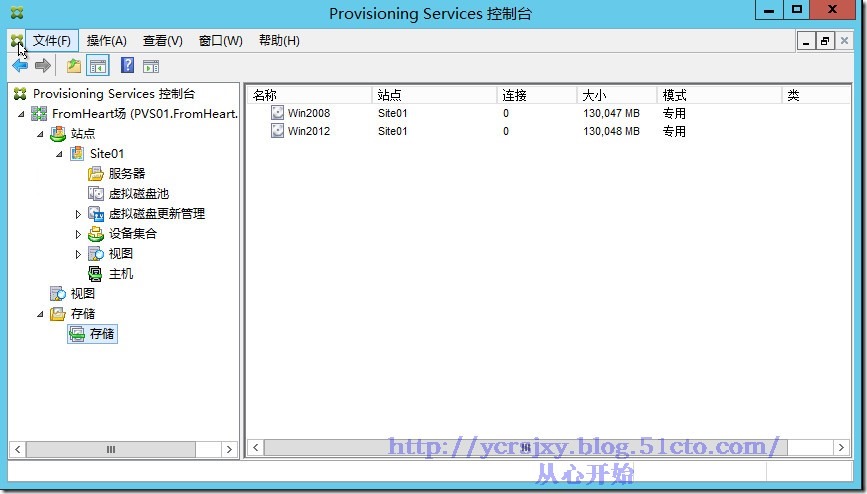This screenshot has height=494, width=867.
Task: Open the 查看(V) menu
Action: click(x=163, y=41)
